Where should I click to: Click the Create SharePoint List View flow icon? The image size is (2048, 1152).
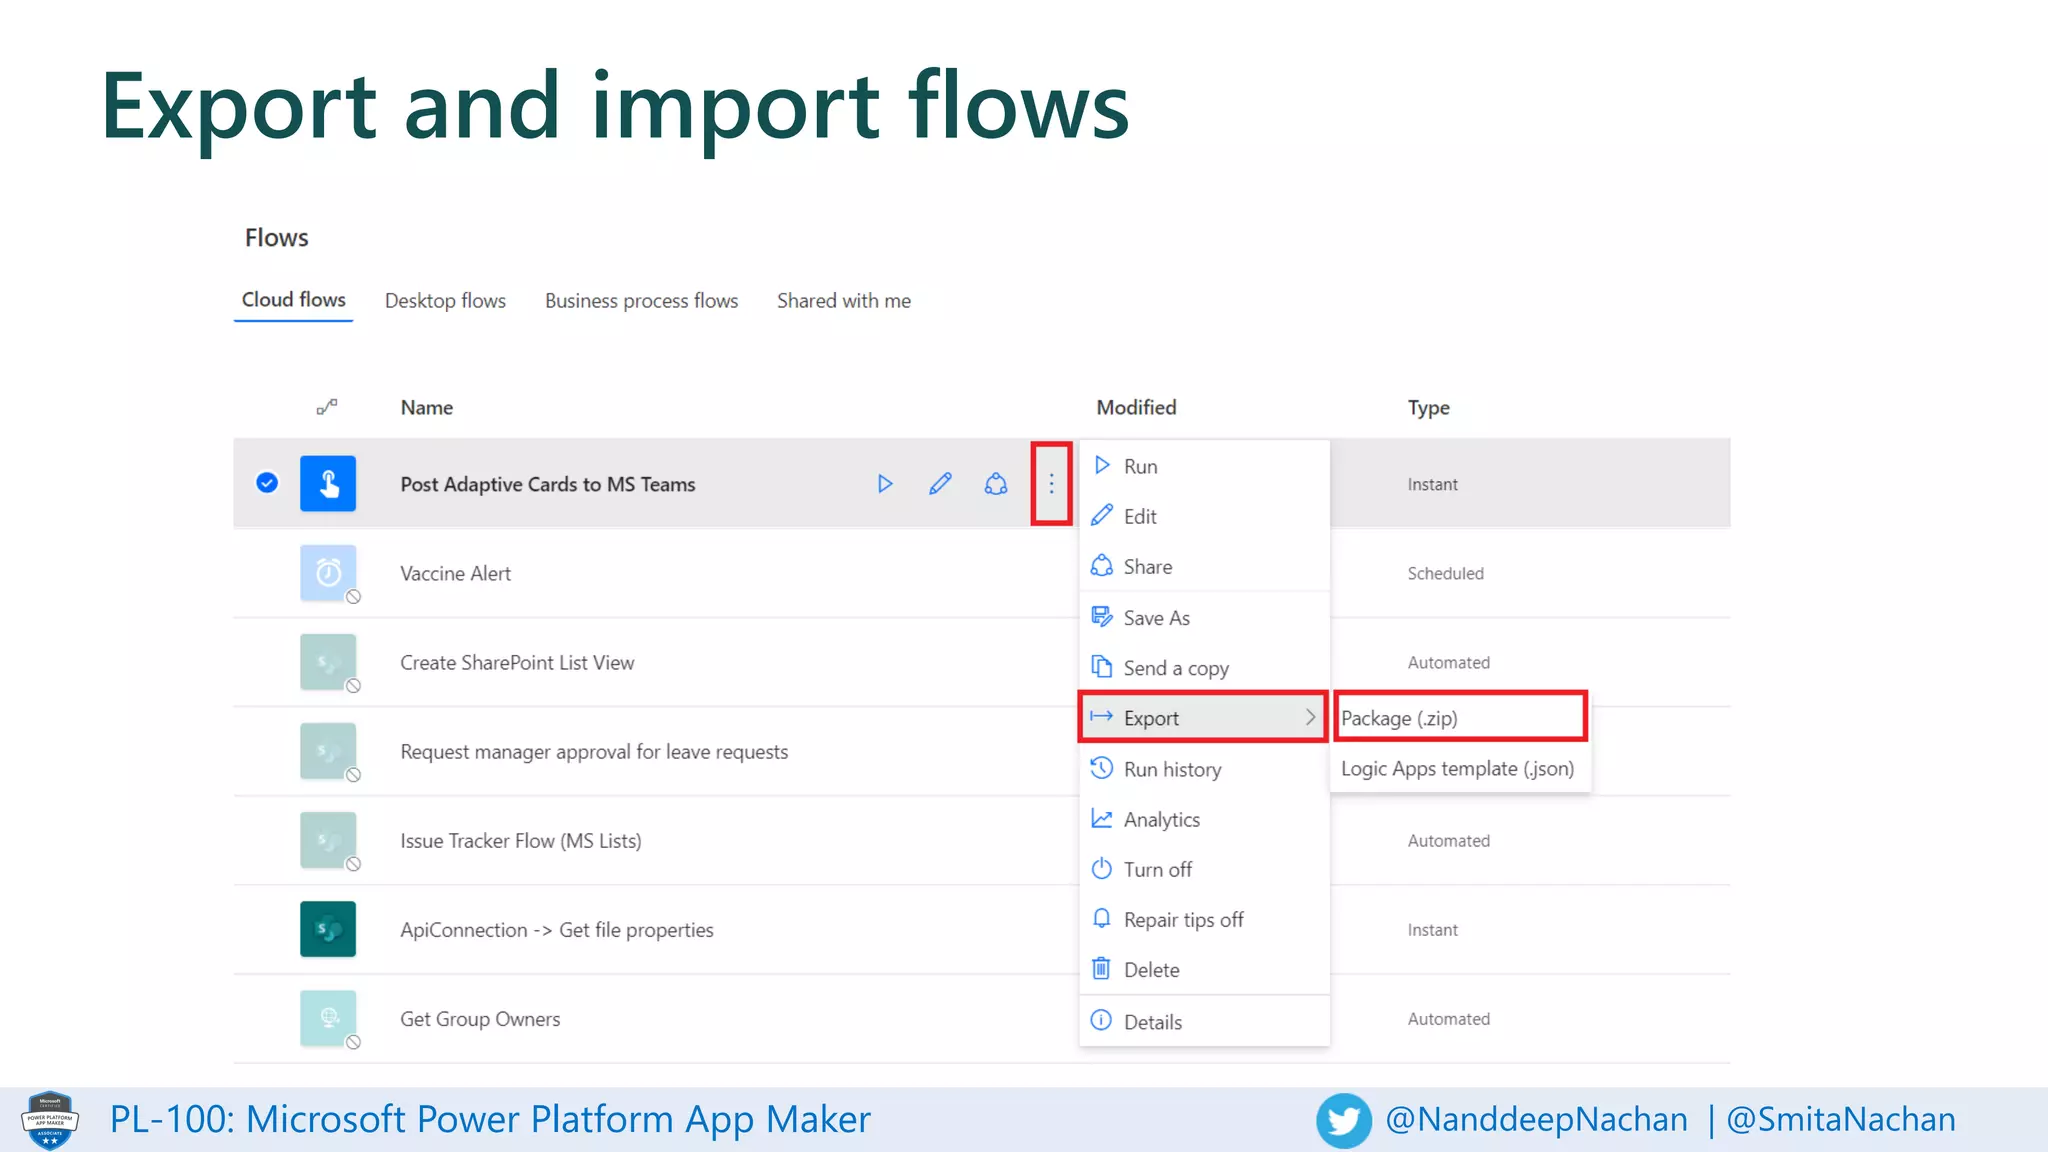click(x=328, y=662)
